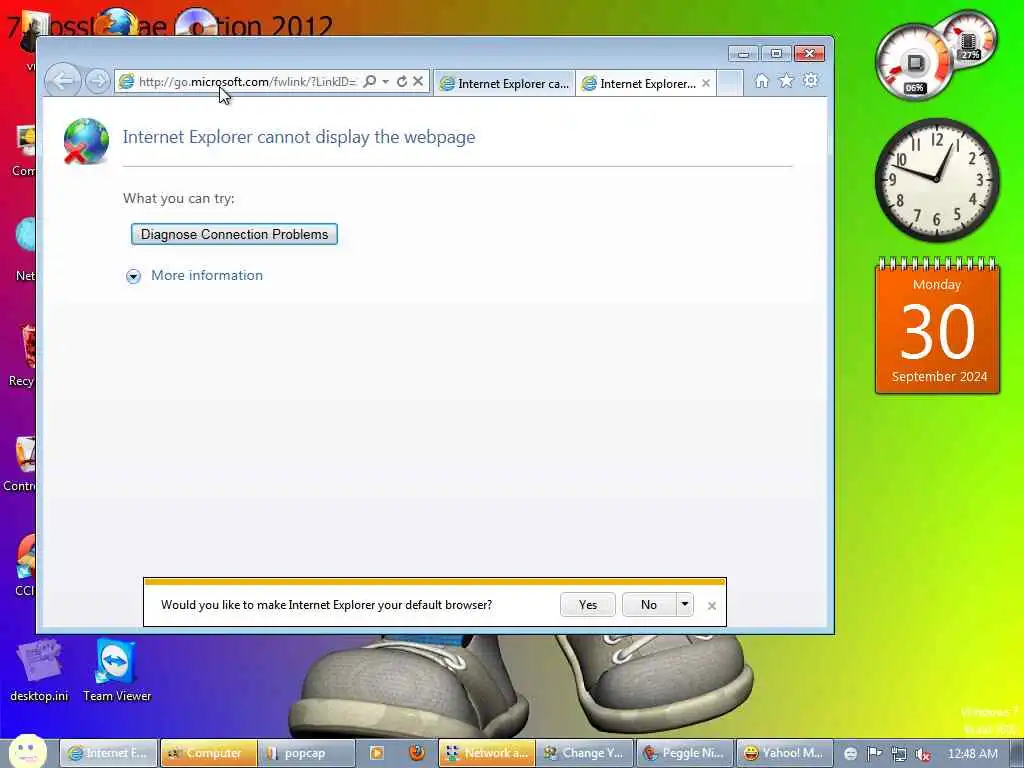Select the Computer desktop icon
The image size is (1024, 768).
point(24,152)
